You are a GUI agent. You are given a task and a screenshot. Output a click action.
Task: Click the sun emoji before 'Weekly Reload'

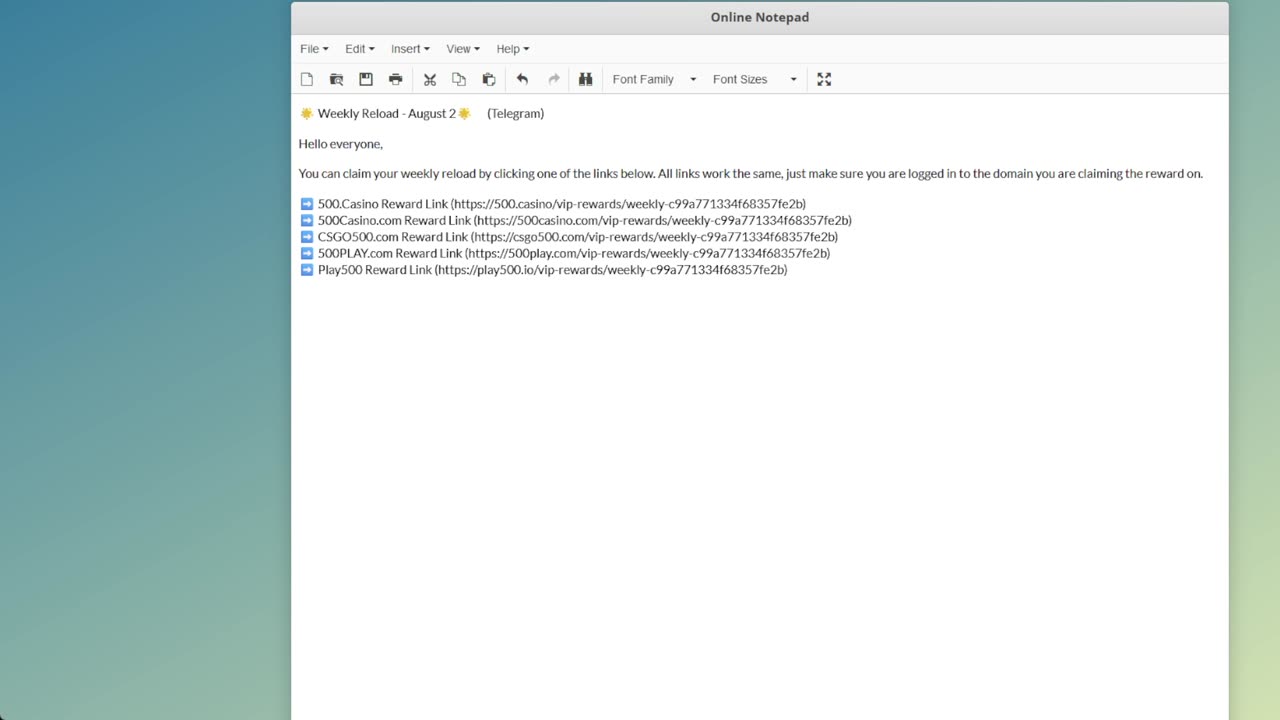307,113
